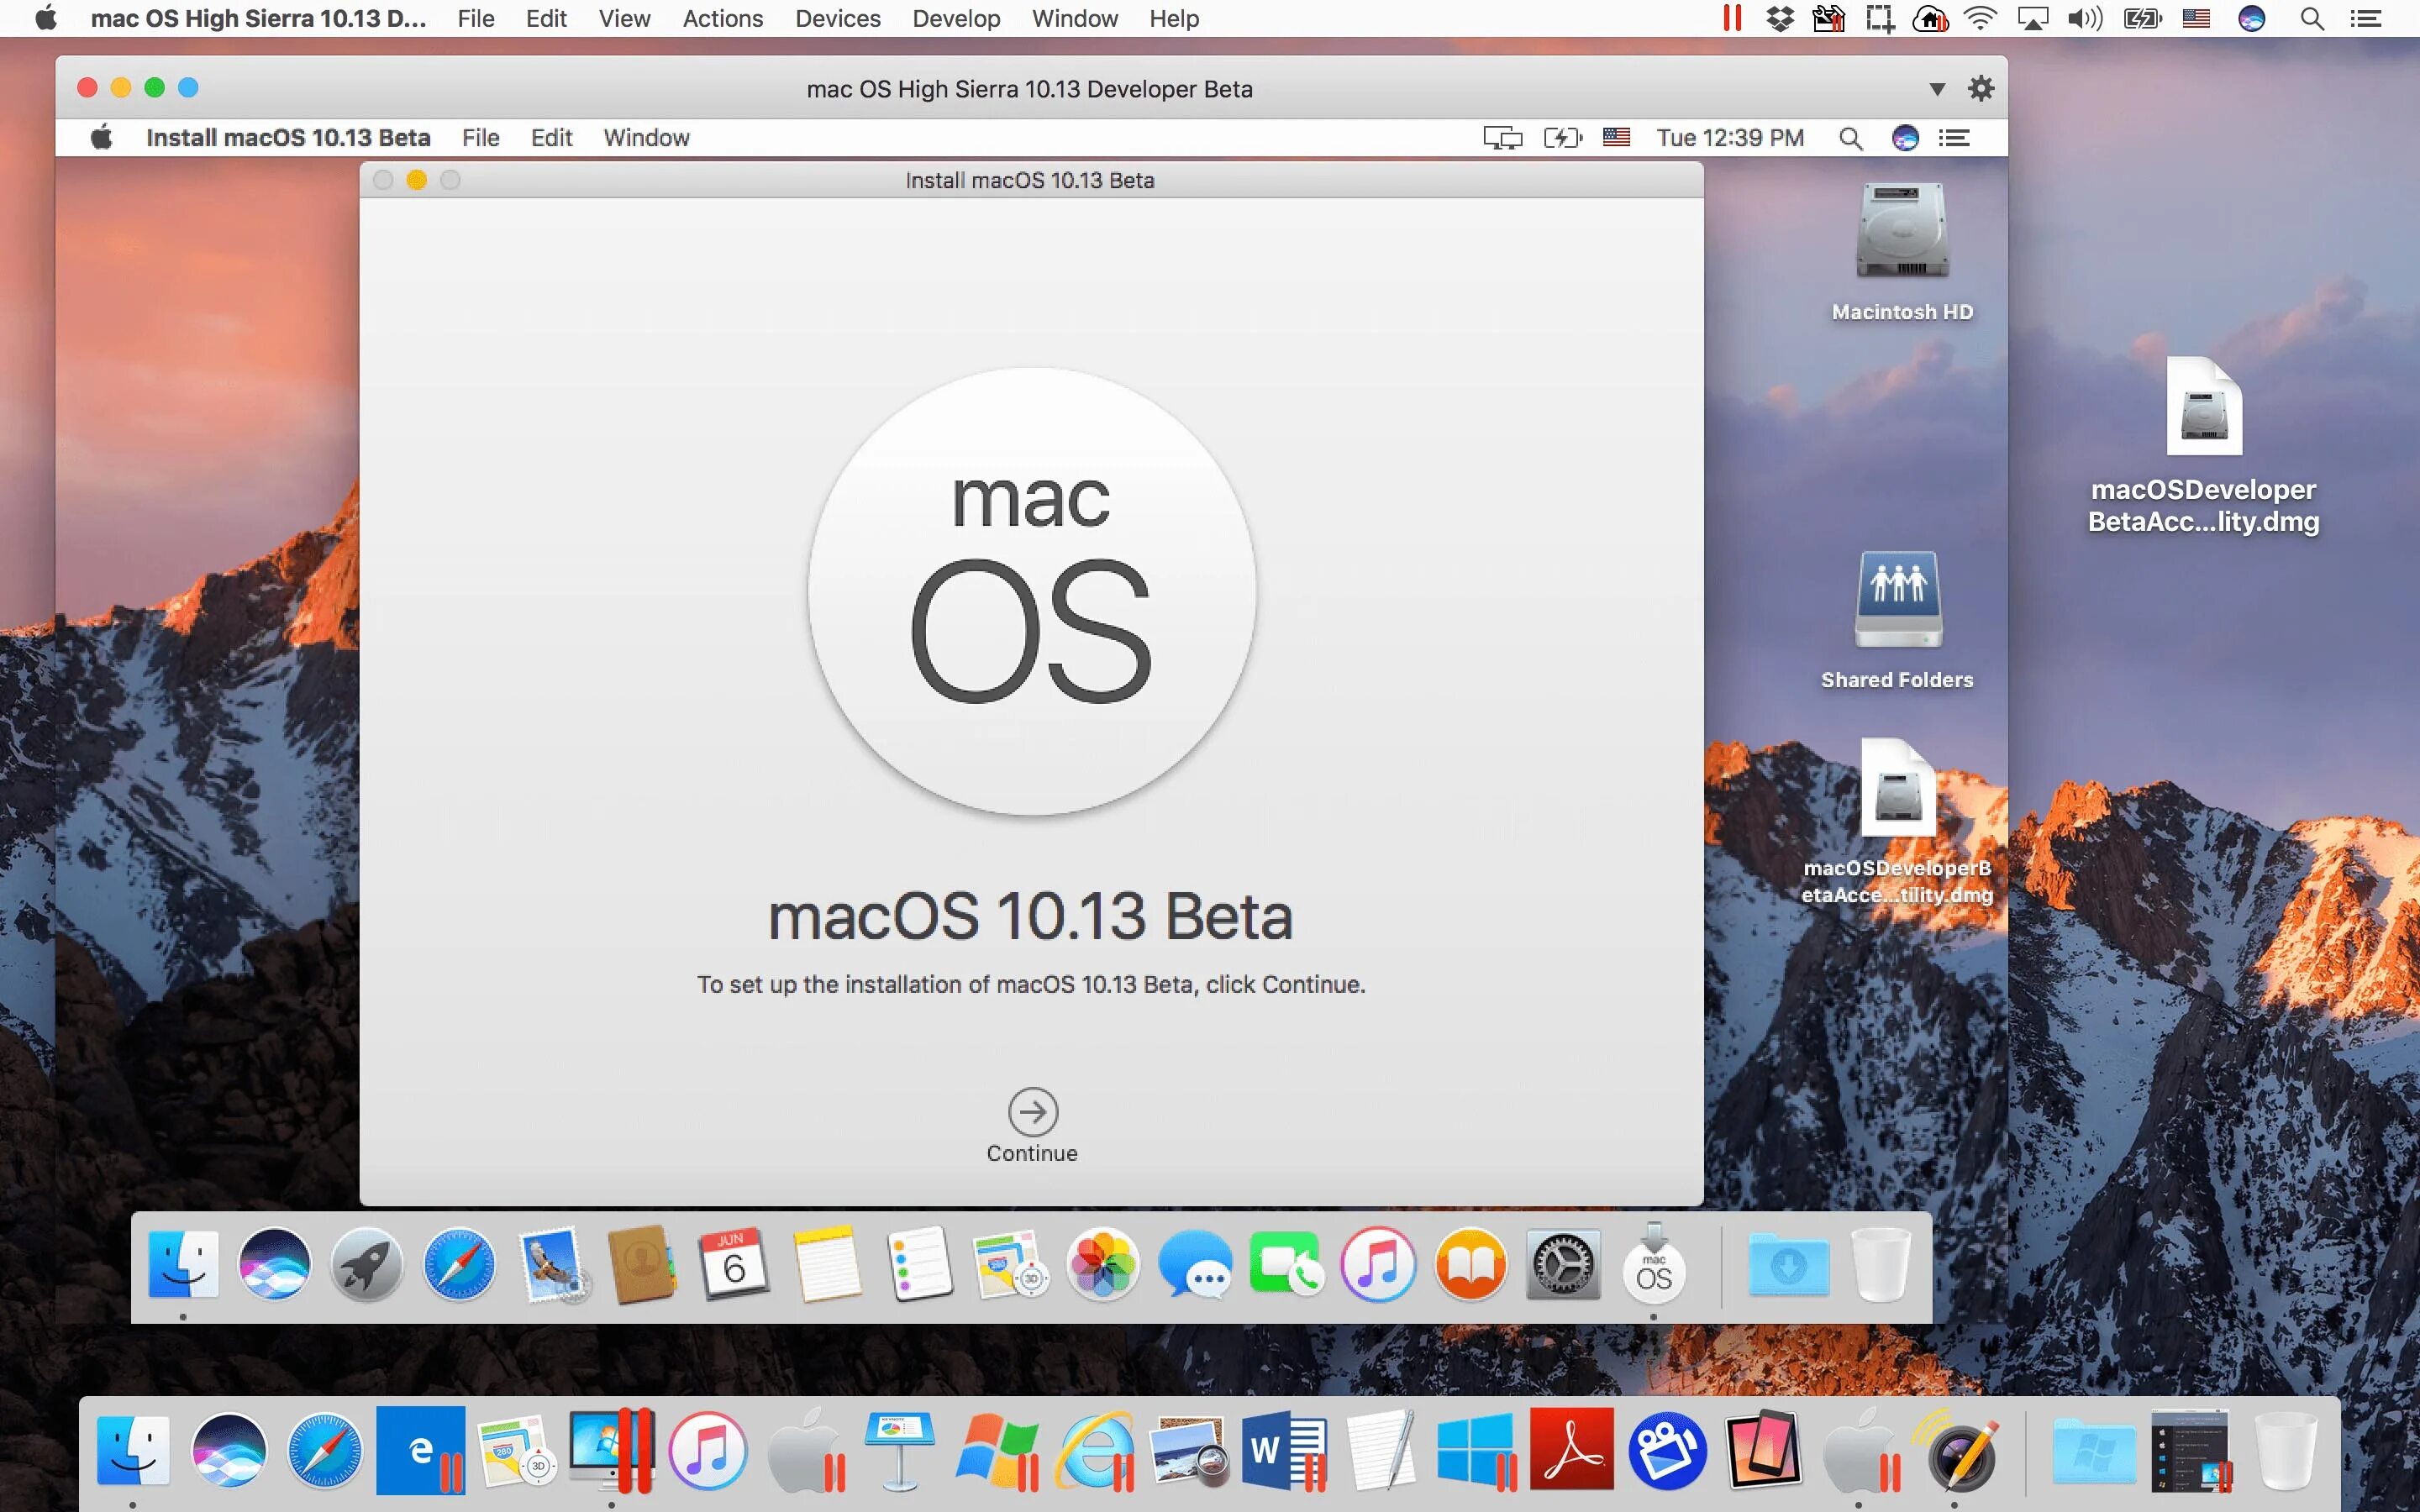Open Reminders in the VM dock
Image resolution: width=2420 pixels, height=1512 pixels.
click(x=919, y=1264)
